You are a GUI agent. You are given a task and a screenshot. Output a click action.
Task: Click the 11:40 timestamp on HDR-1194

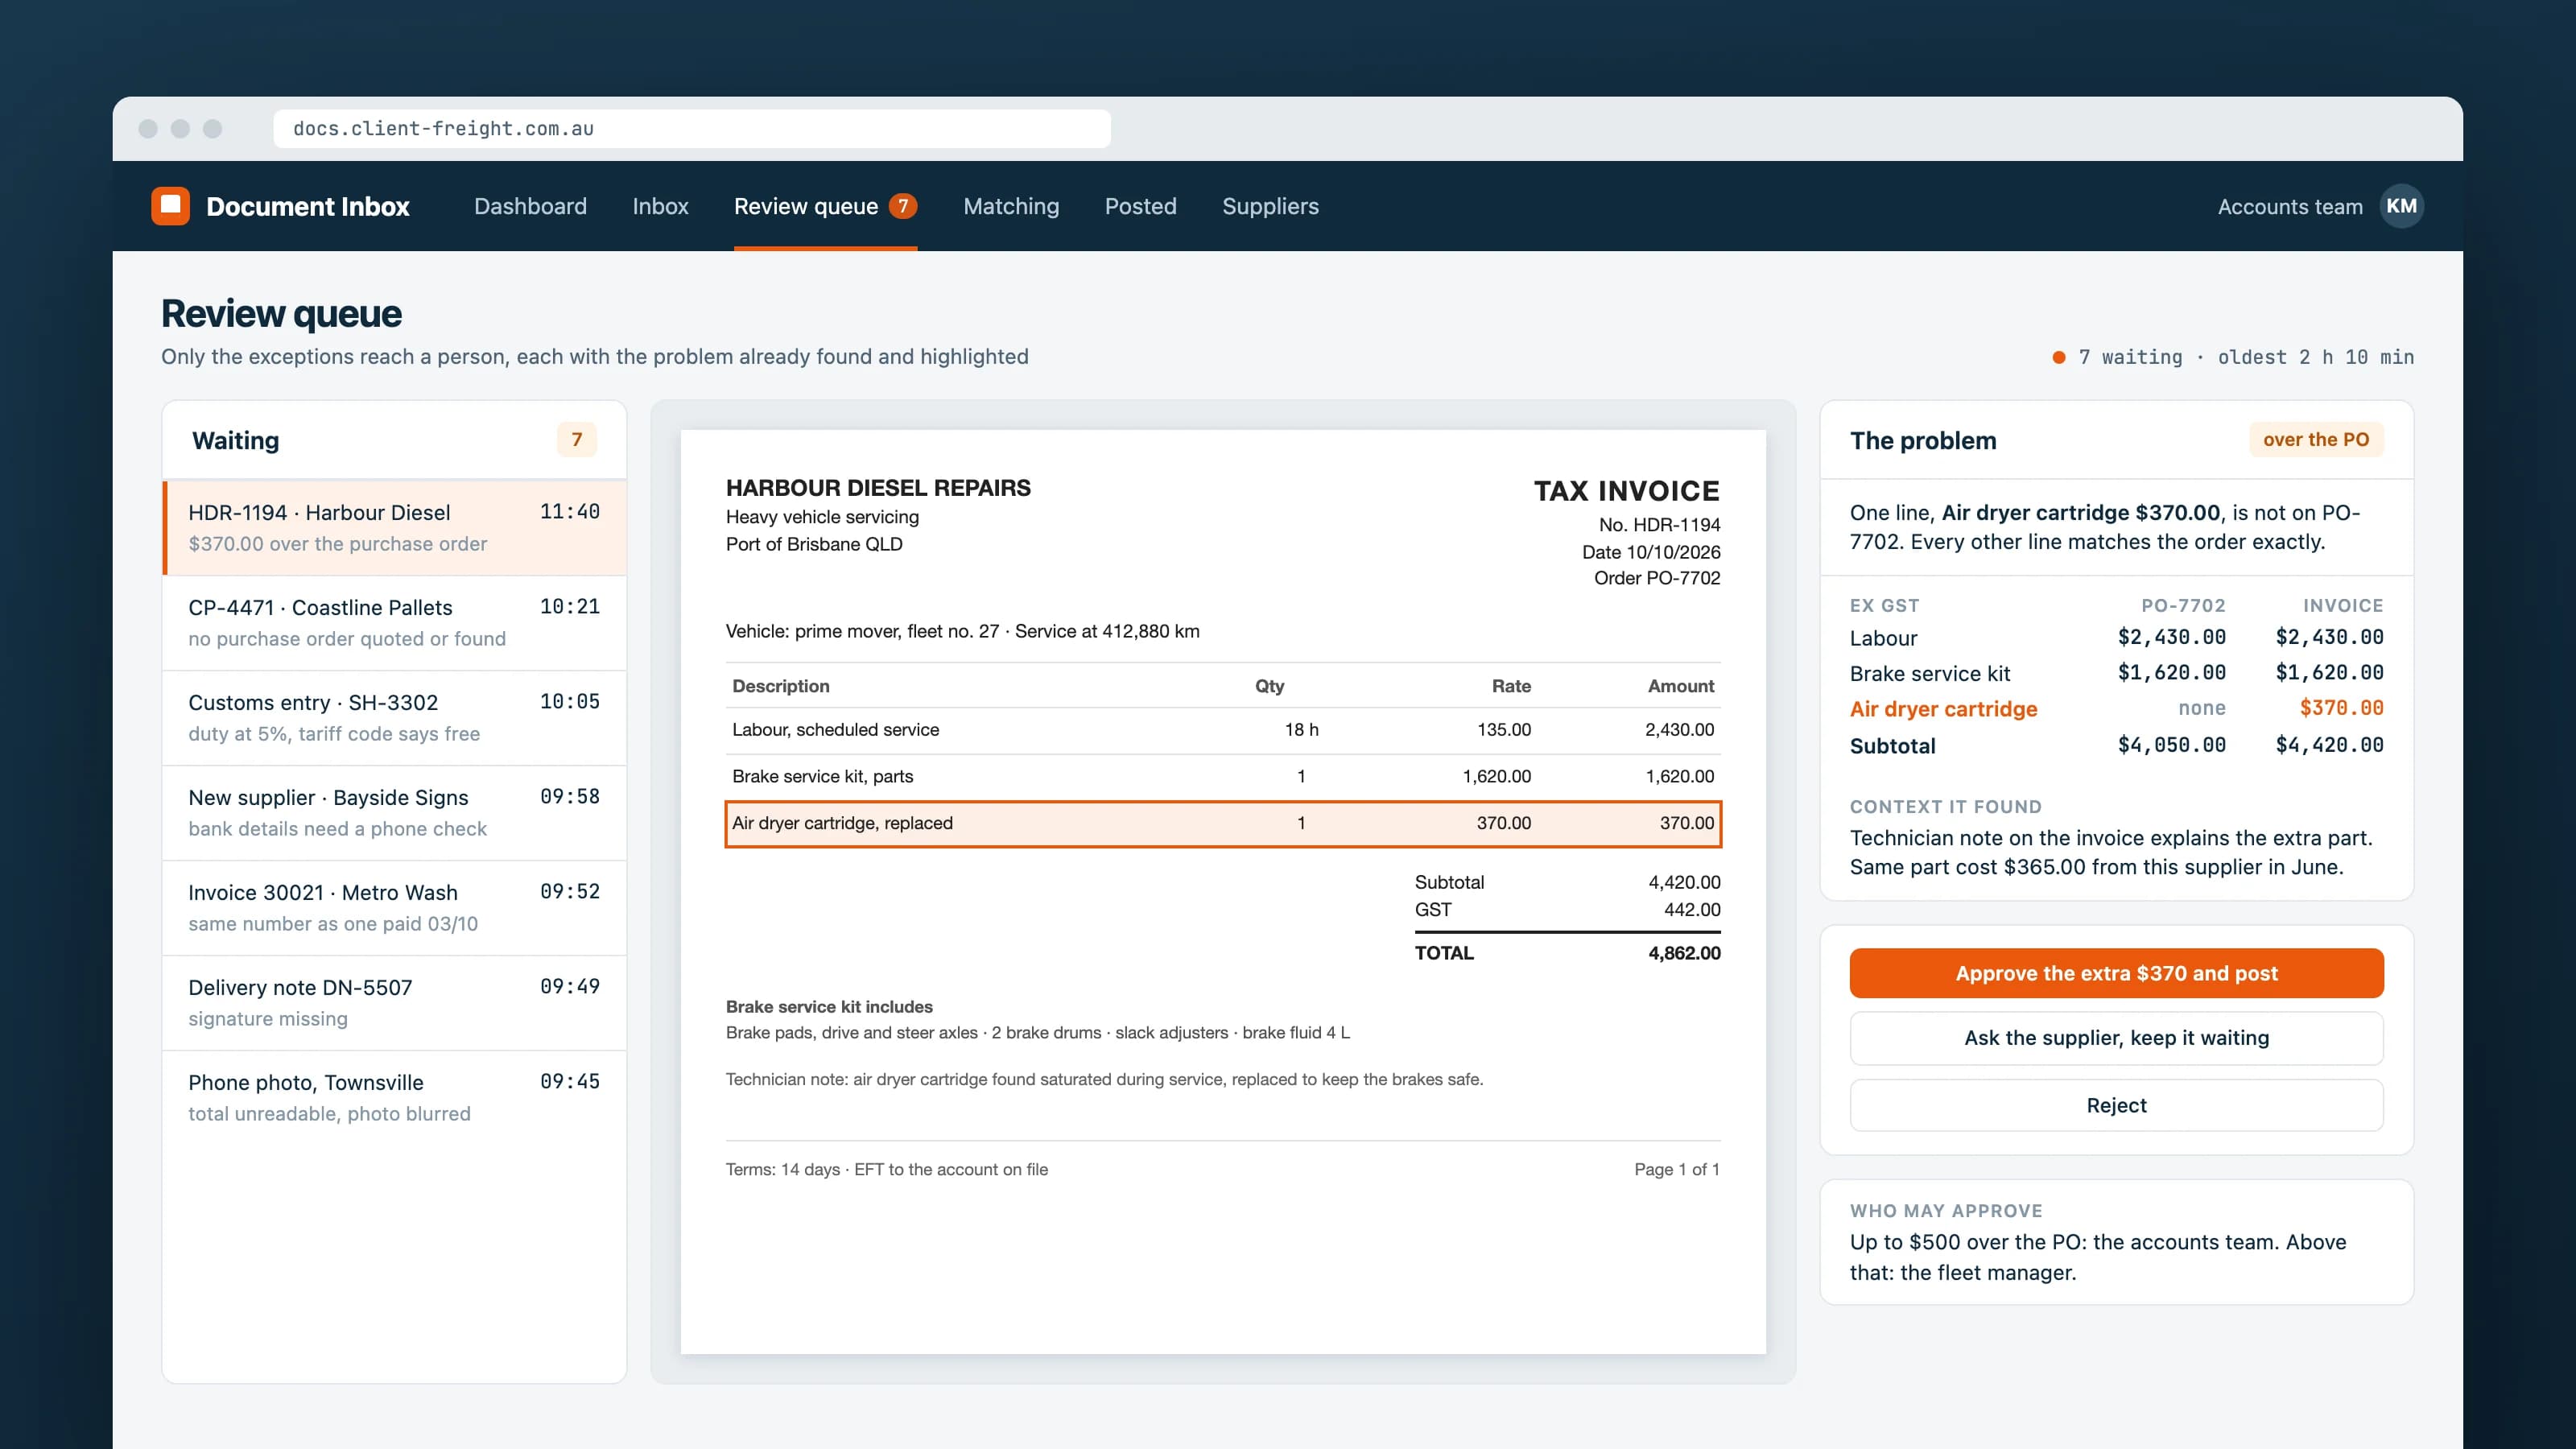pos(569,512)
